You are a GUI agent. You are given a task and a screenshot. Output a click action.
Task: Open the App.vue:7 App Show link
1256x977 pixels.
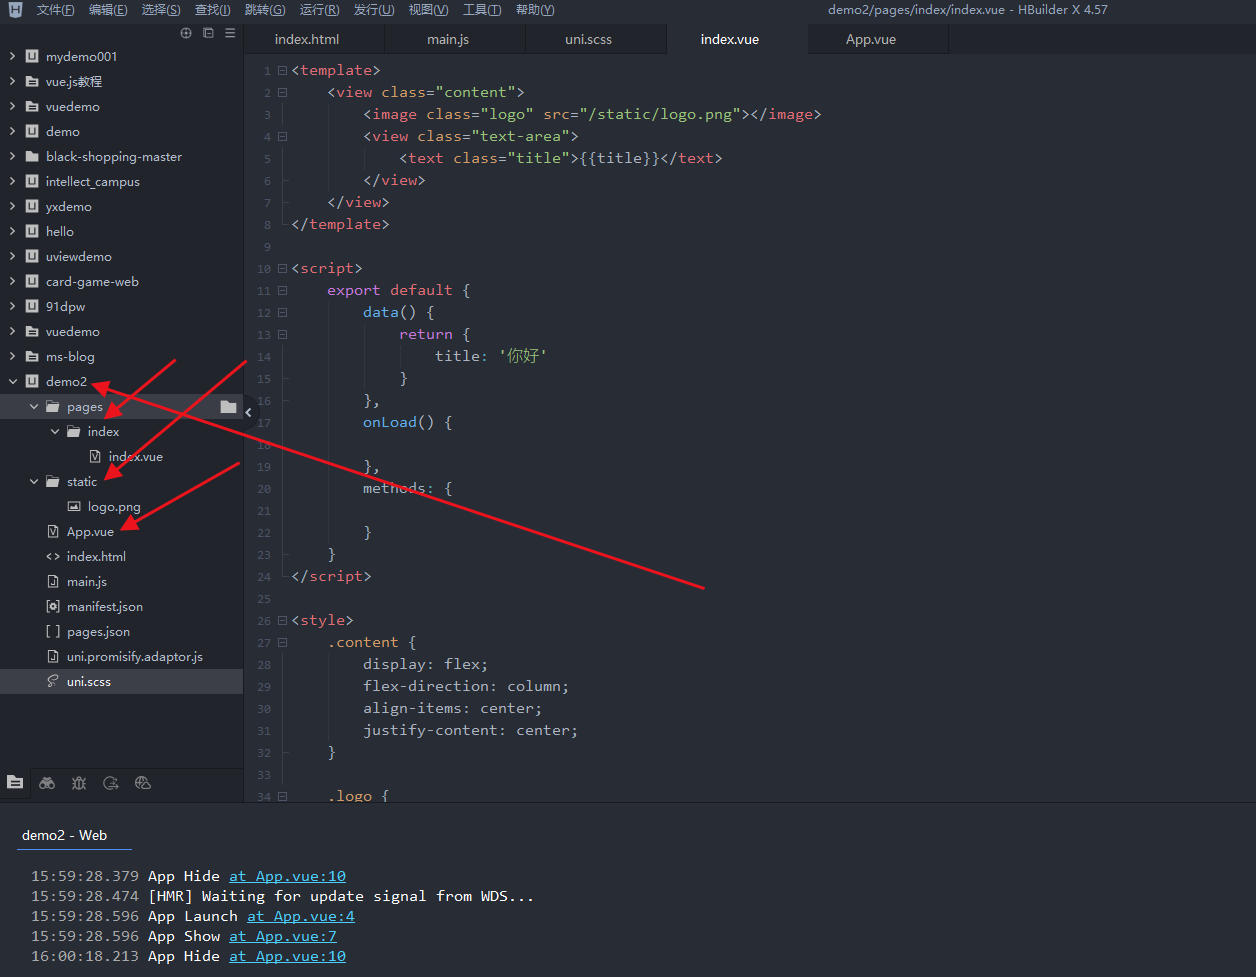coord(283,936)
